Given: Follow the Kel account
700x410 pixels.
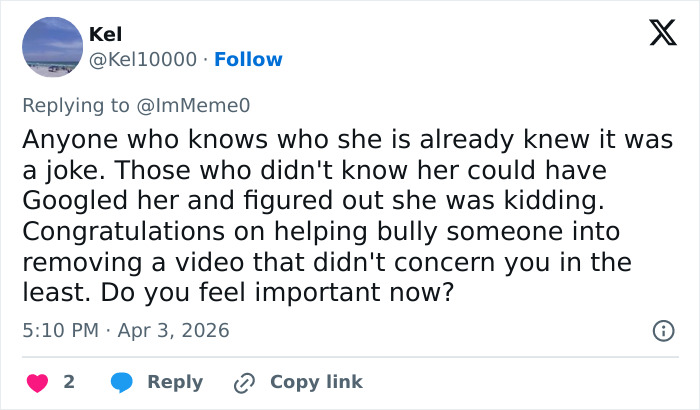Looking at the screenshot, I should pos(249,59).
